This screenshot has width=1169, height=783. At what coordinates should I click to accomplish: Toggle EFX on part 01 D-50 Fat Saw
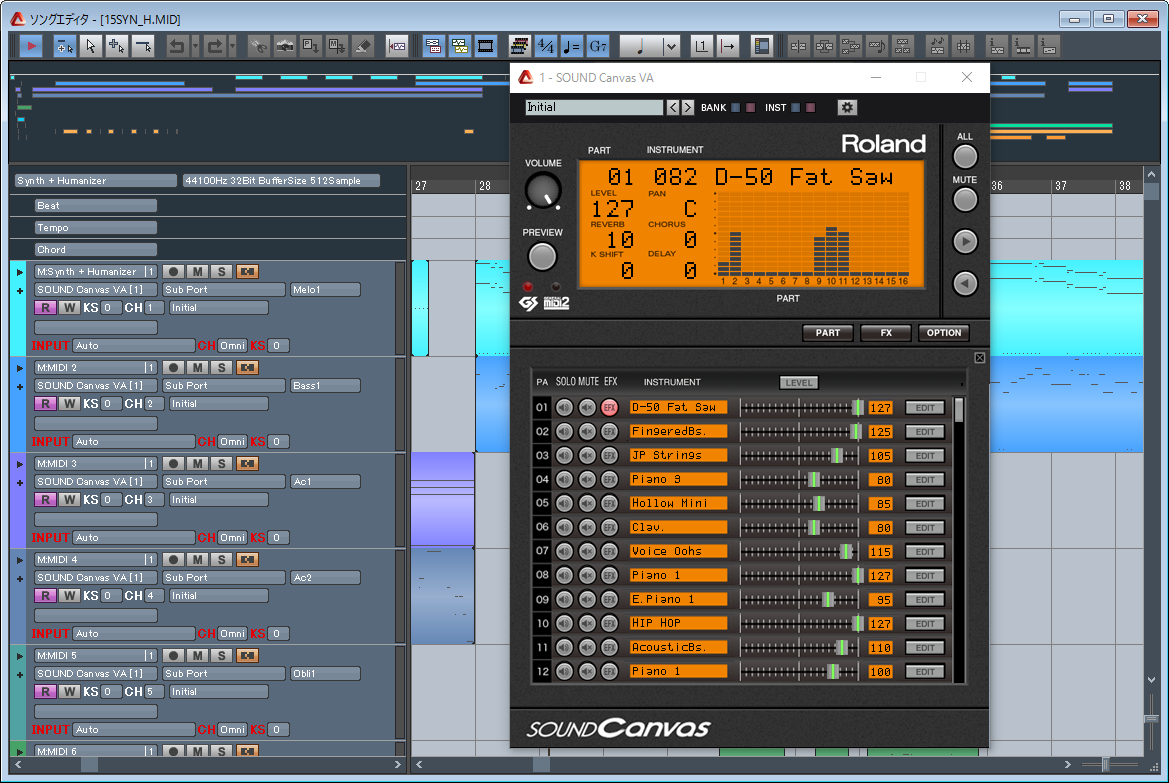(x=609, y=408)
